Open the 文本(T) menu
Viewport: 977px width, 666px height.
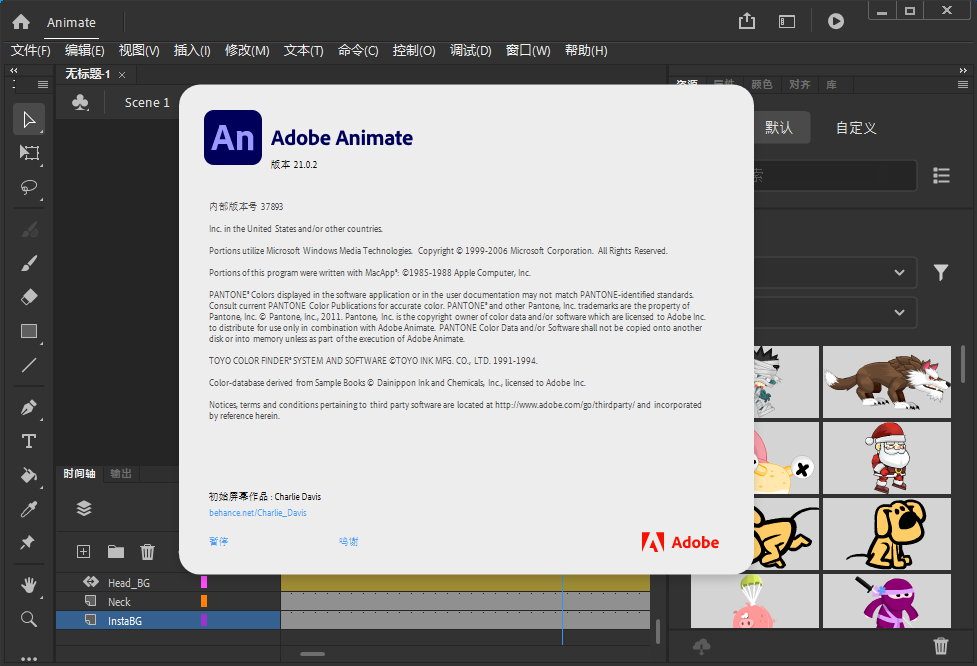click(303, 50)
